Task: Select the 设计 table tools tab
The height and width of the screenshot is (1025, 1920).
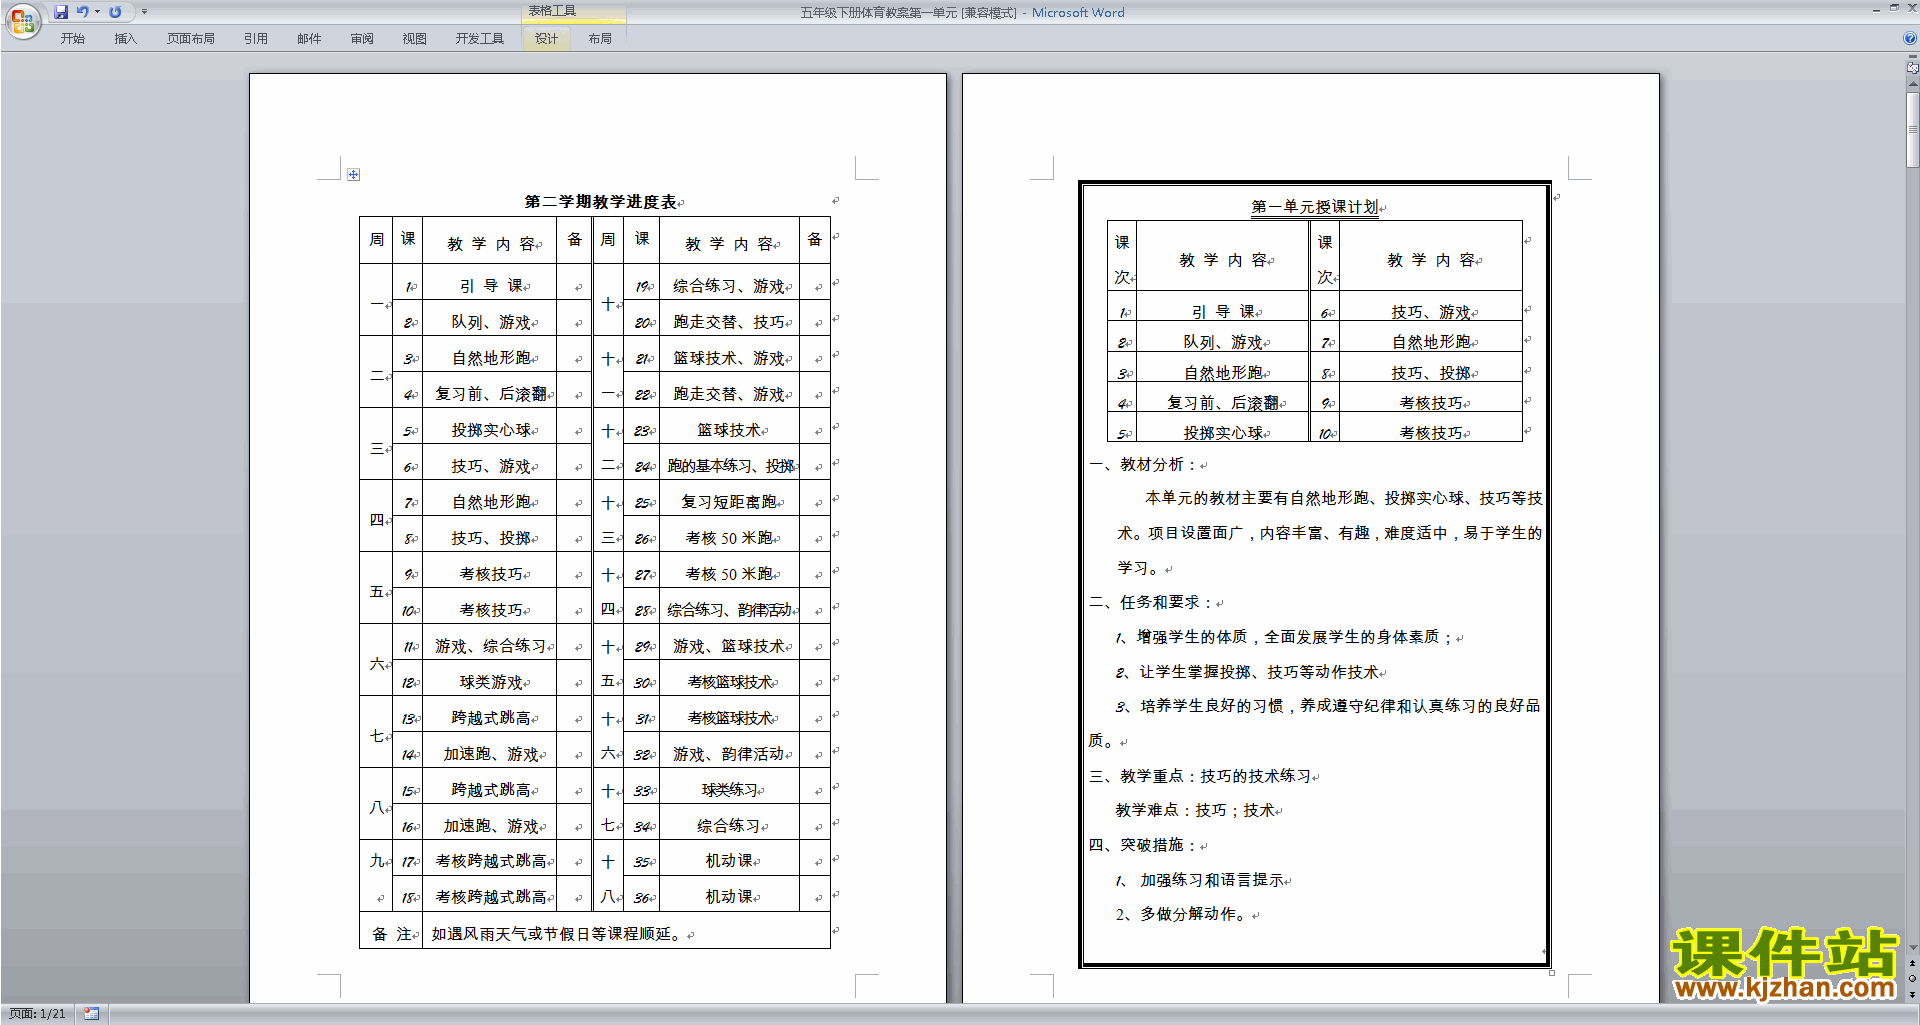Action: (546, 39)
